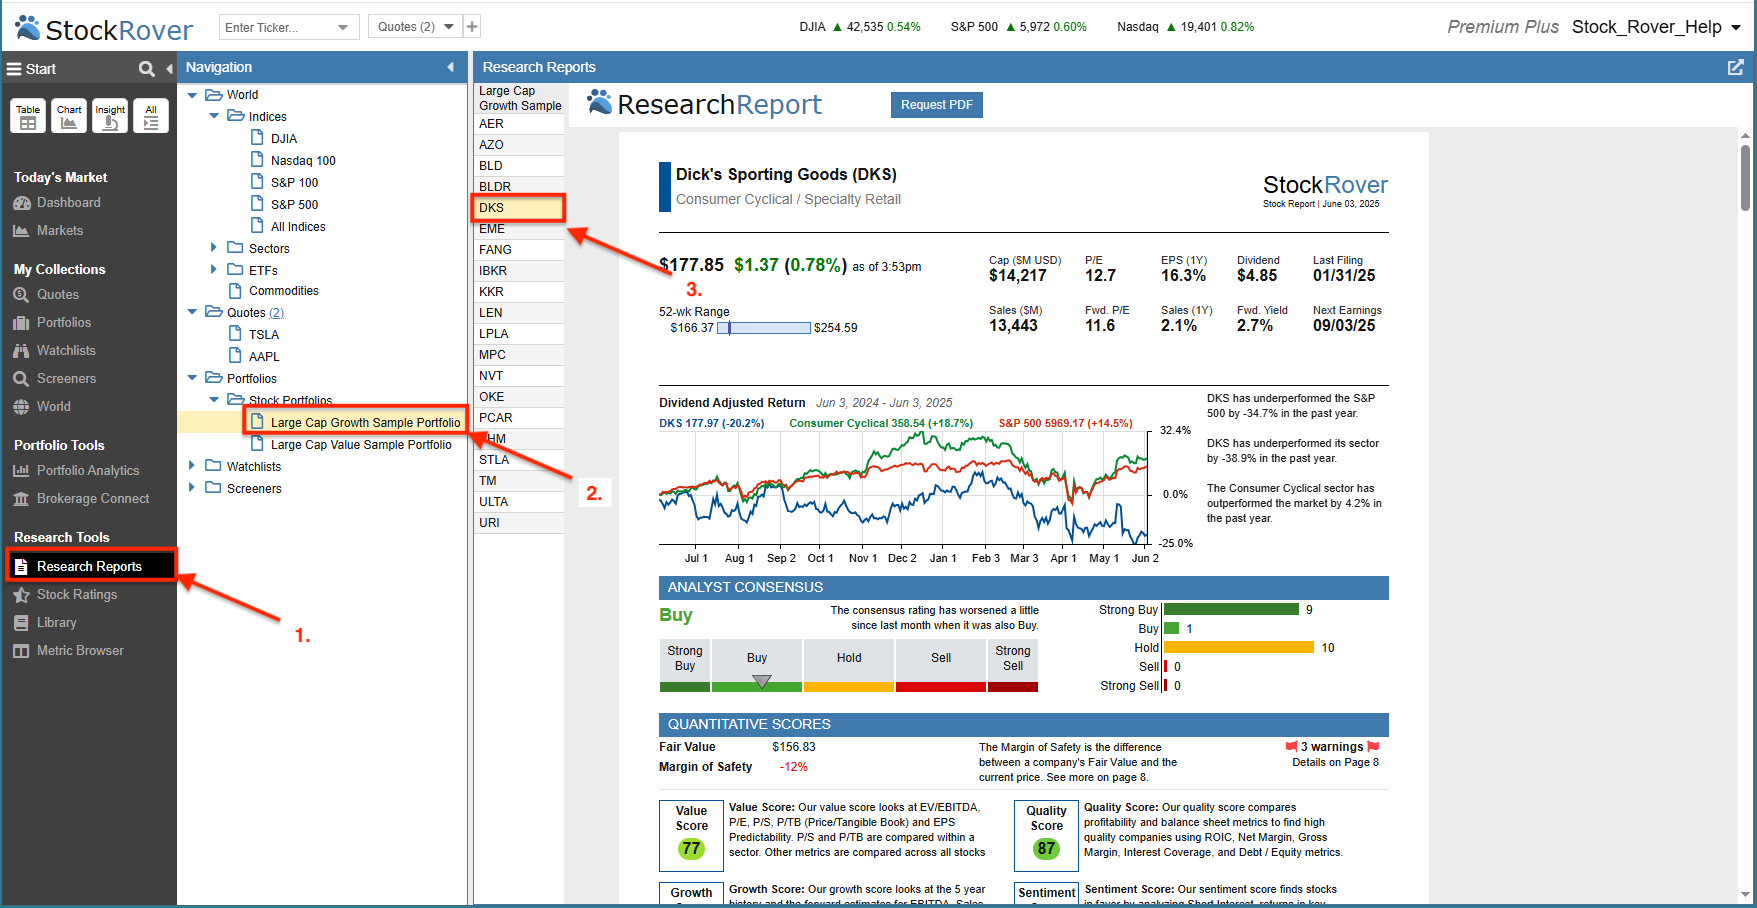The image size is (1757, 908).
Task: Click the S&P 500 index quote
Action: click(x=1018, y=27)
